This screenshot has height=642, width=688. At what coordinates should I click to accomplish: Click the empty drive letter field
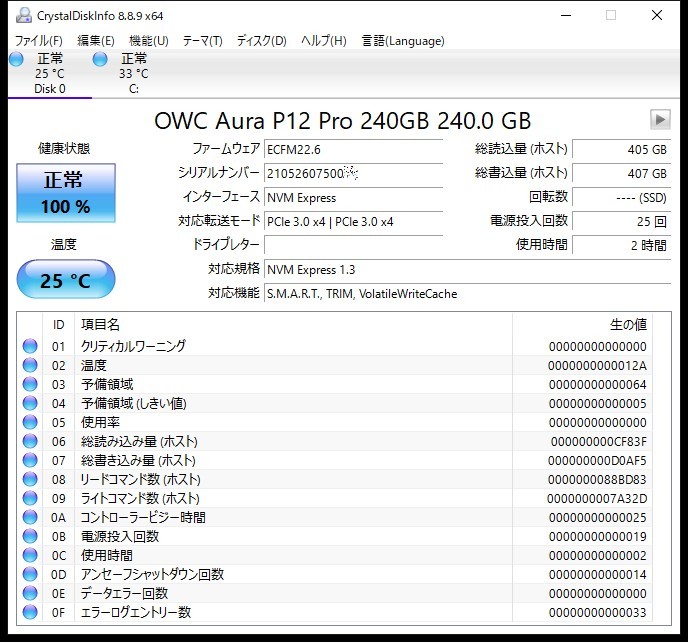point(353,245)
